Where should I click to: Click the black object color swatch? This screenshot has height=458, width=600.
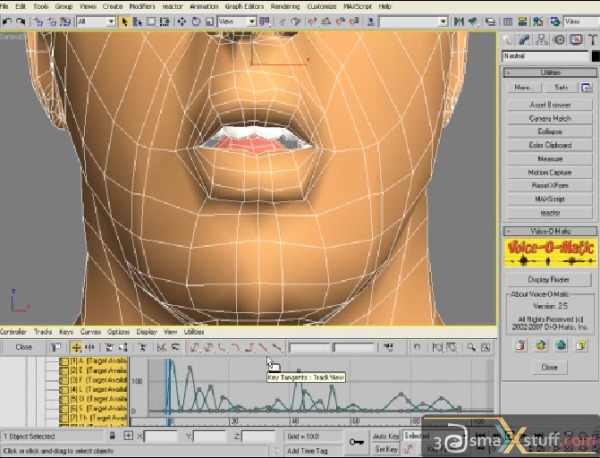click(x=595, y=56)
